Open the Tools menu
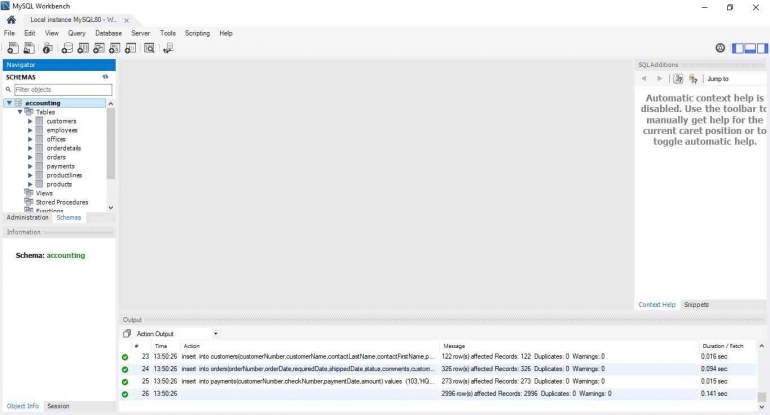The image size is (770, 415). pos(167,33)
